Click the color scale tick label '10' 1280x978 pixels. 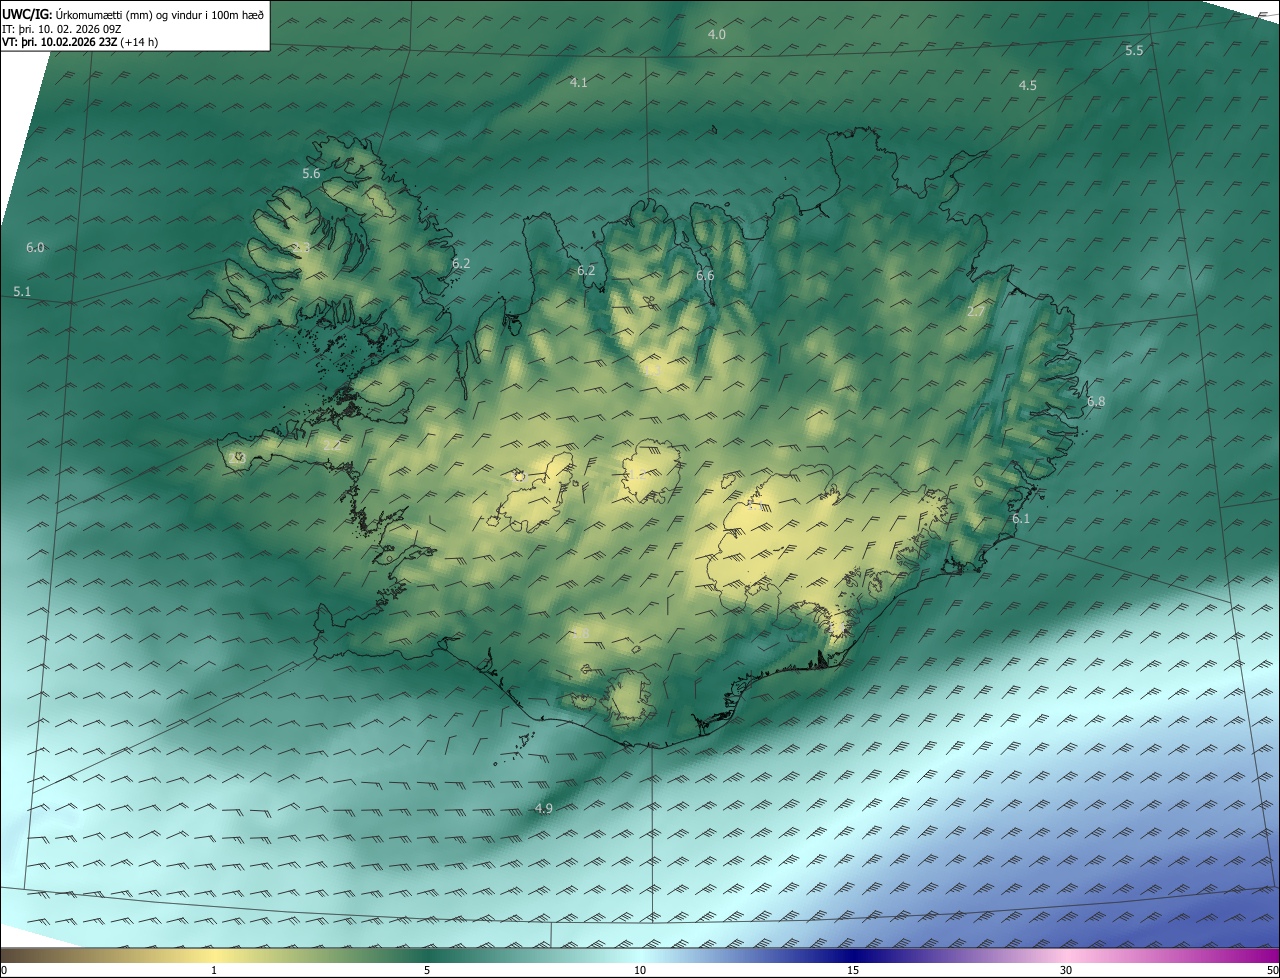click(x=640, y=971)
